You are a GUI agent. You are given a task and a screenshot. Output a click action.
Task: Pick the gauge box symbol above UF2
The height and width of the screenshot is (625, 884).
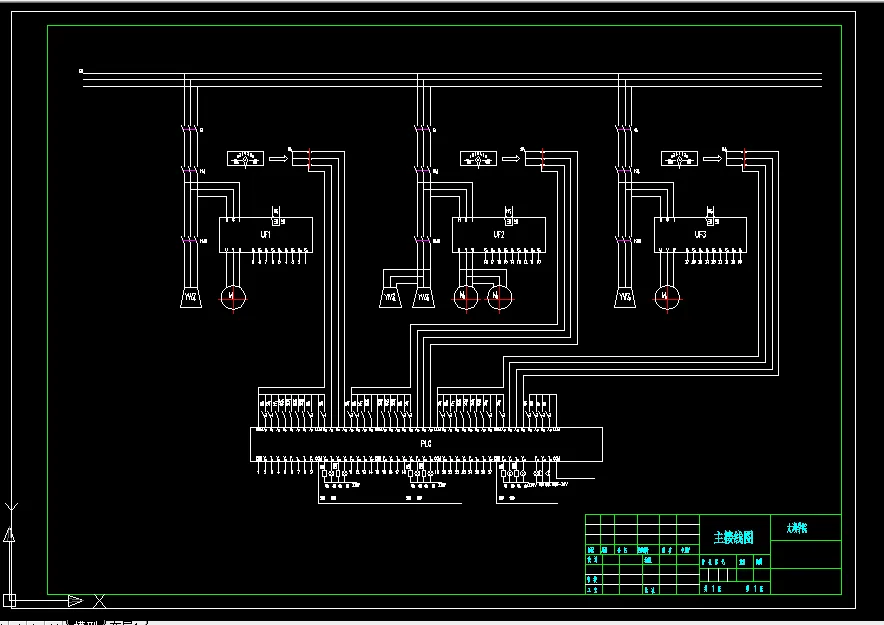point(478,158)
